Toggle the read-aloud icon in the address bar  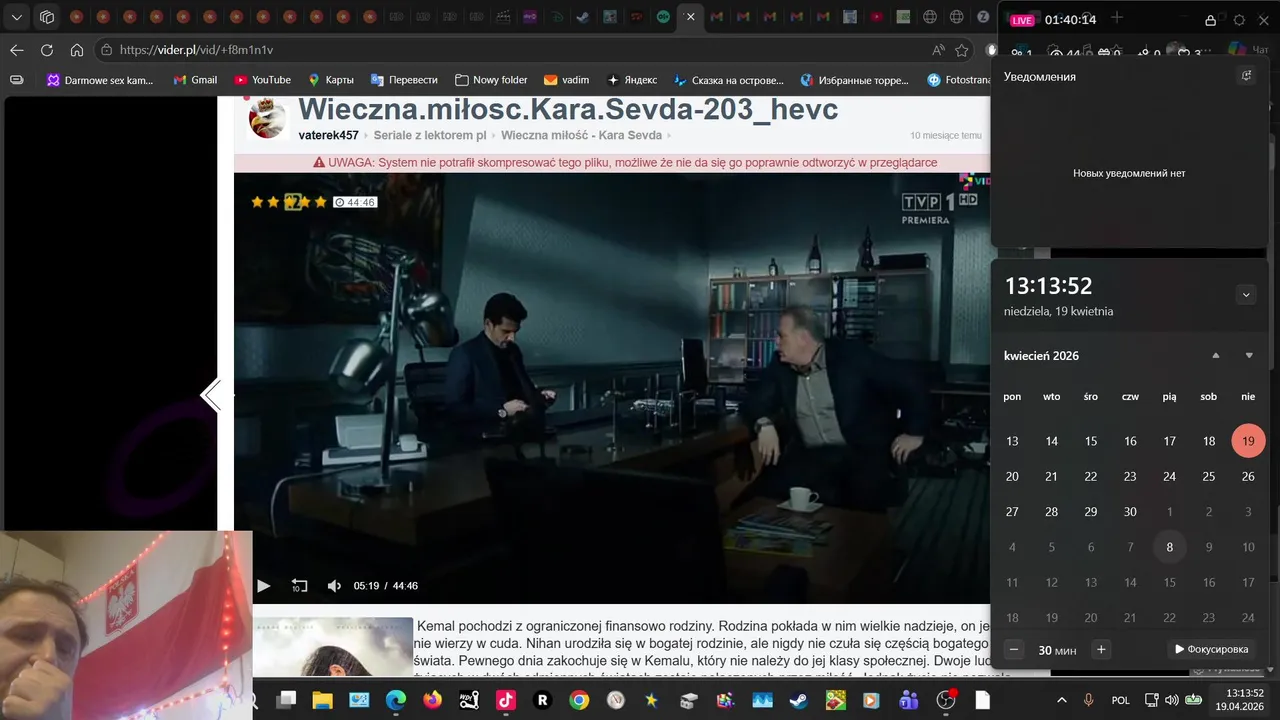click(x=938, y=50)
